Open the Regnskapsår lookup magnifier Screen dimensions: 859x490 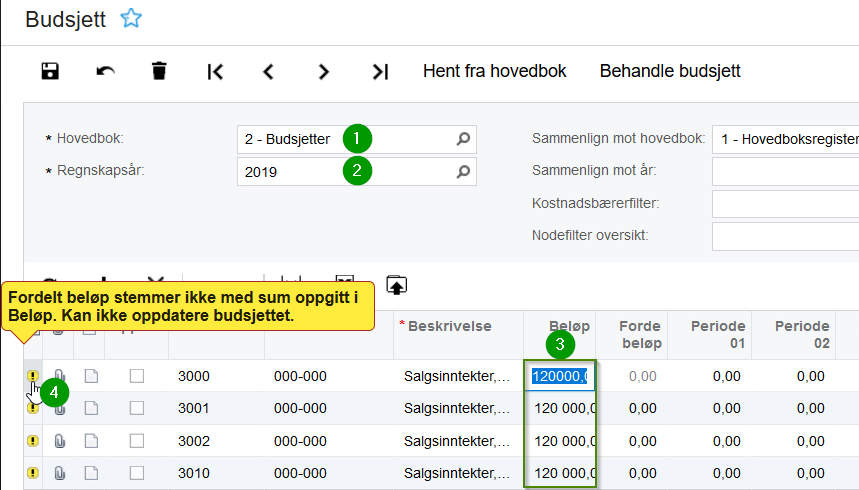pyautogui.click(x=463, y=171)
